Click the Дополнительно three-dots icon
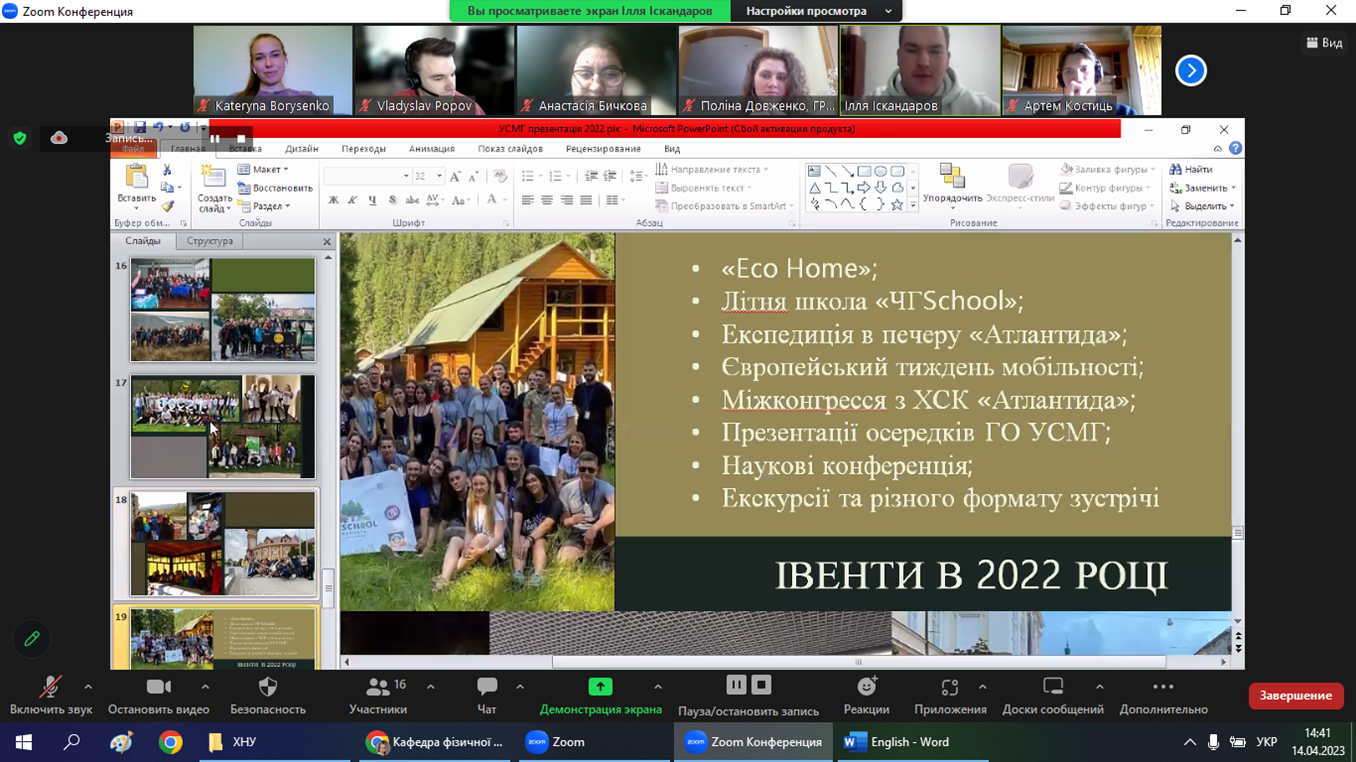 [x=1163, y=688]
